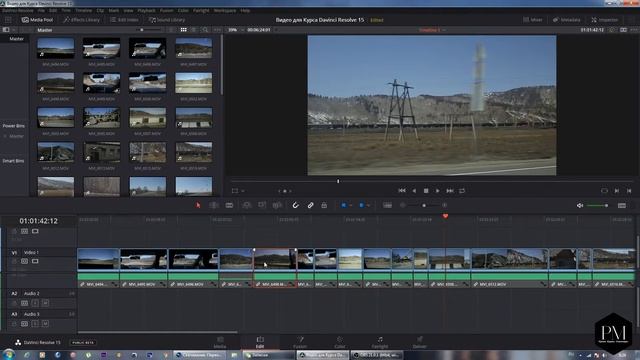
Task: Open the Help menu
Action: 245,10
